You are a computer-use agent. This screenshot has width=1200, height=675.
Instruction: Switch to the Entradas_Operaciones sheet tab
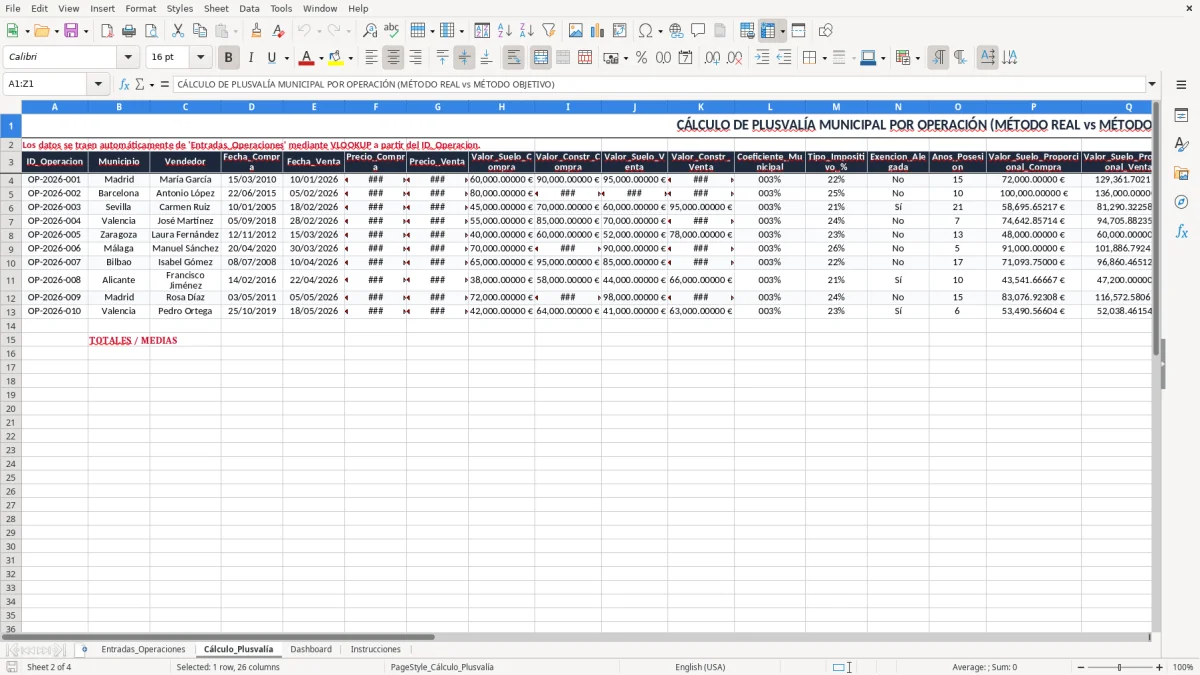(143, 649)
